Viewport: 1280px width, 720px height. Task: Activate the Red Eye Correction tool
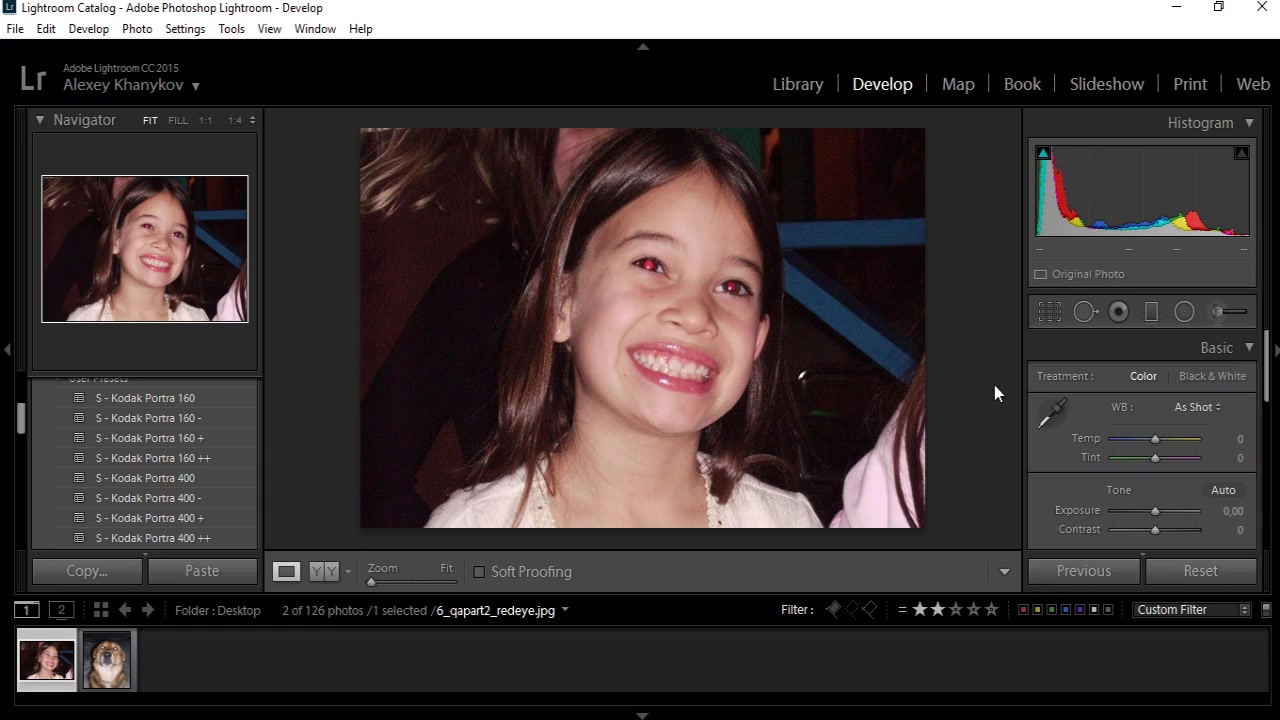click(1119, 312)
